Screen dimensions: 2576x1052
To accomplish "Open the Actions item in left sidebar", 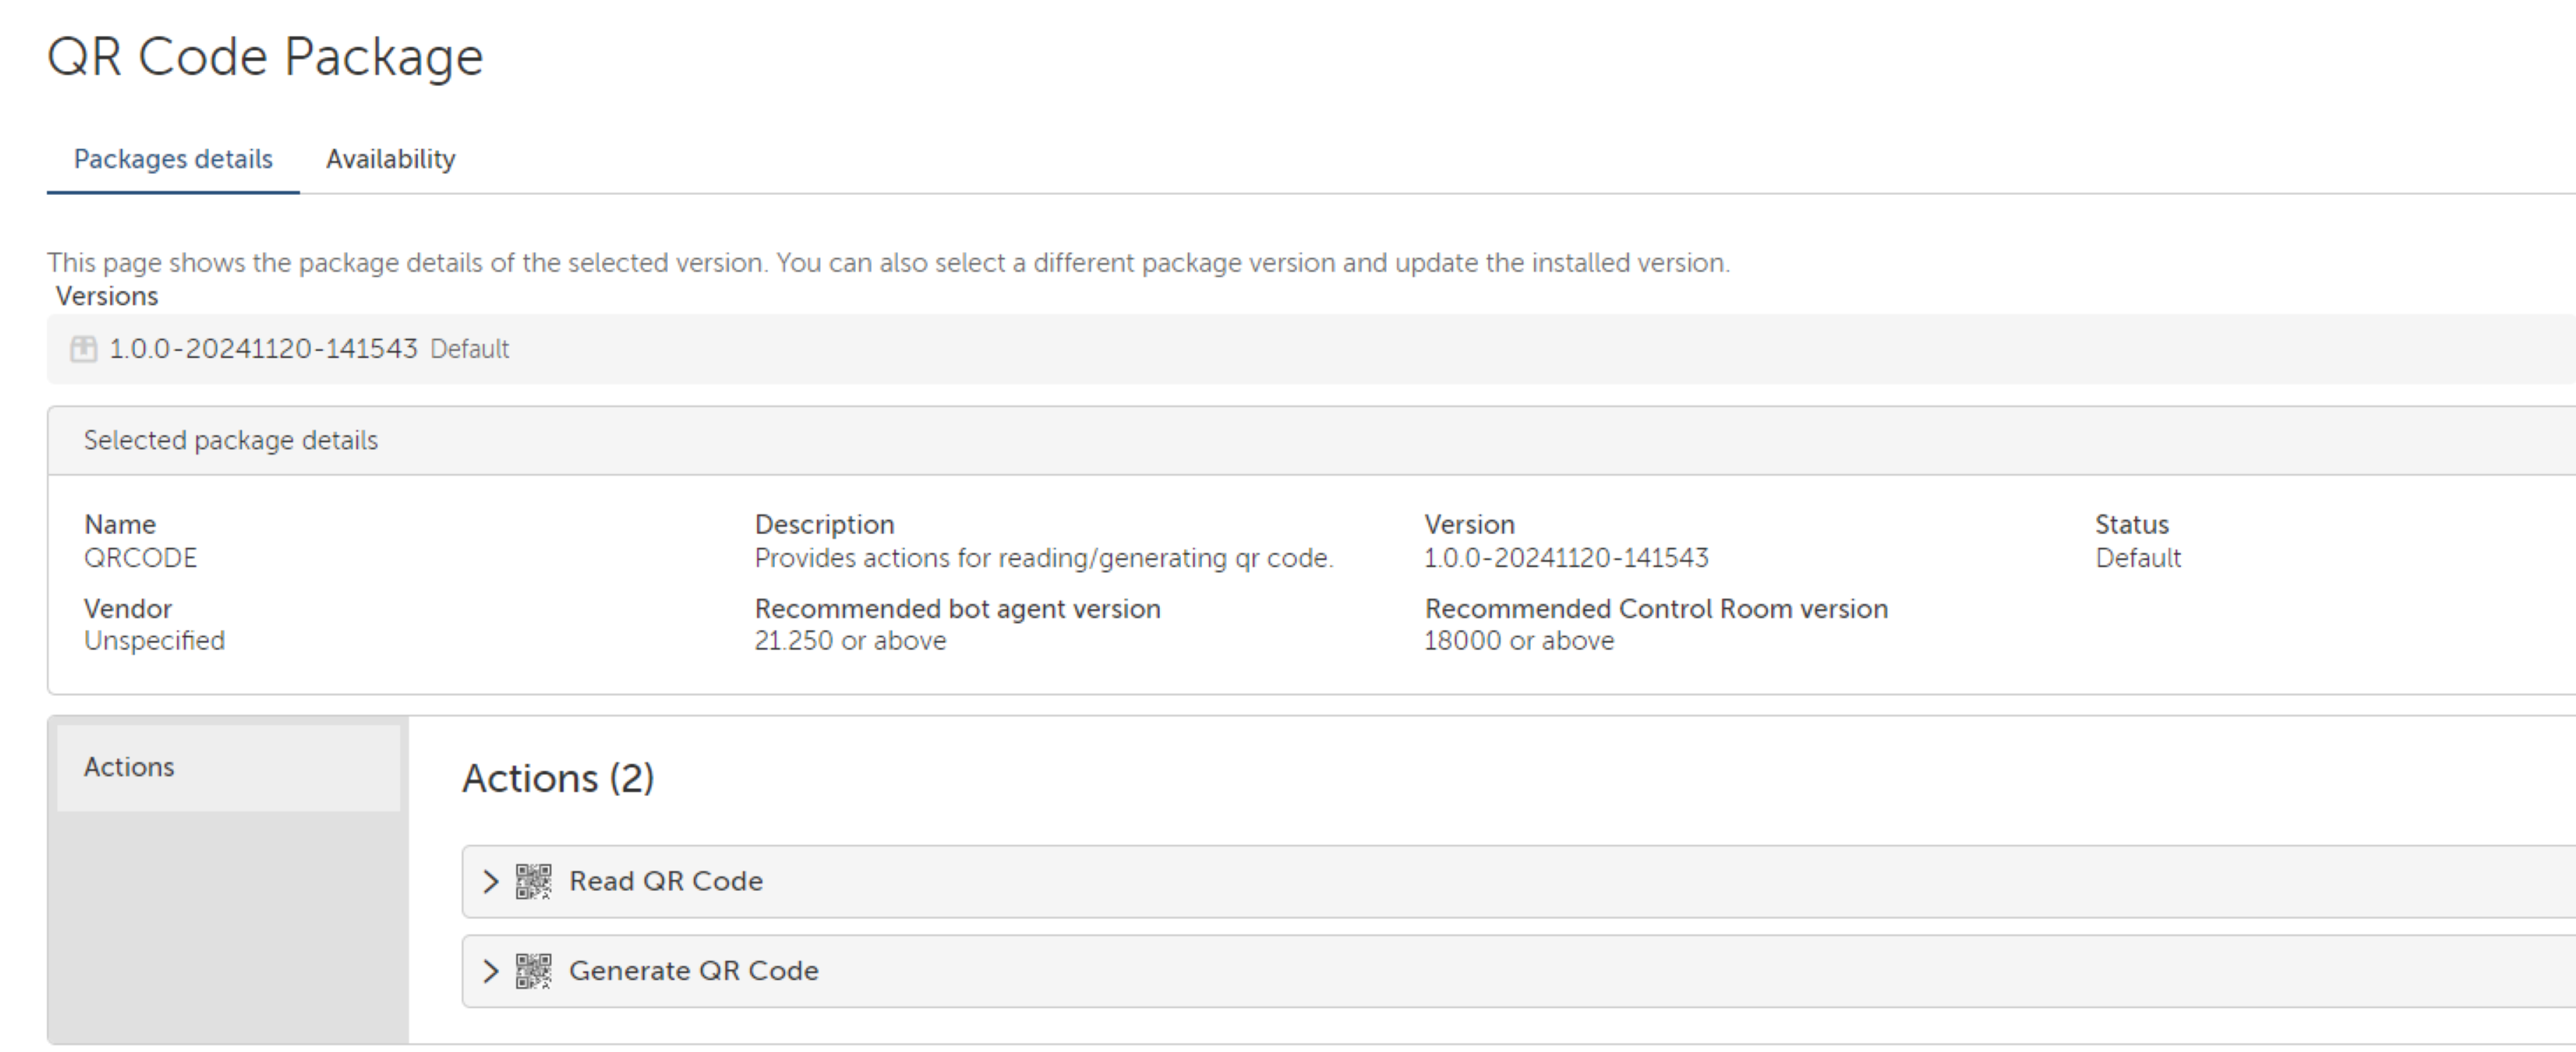I will 129,767.
